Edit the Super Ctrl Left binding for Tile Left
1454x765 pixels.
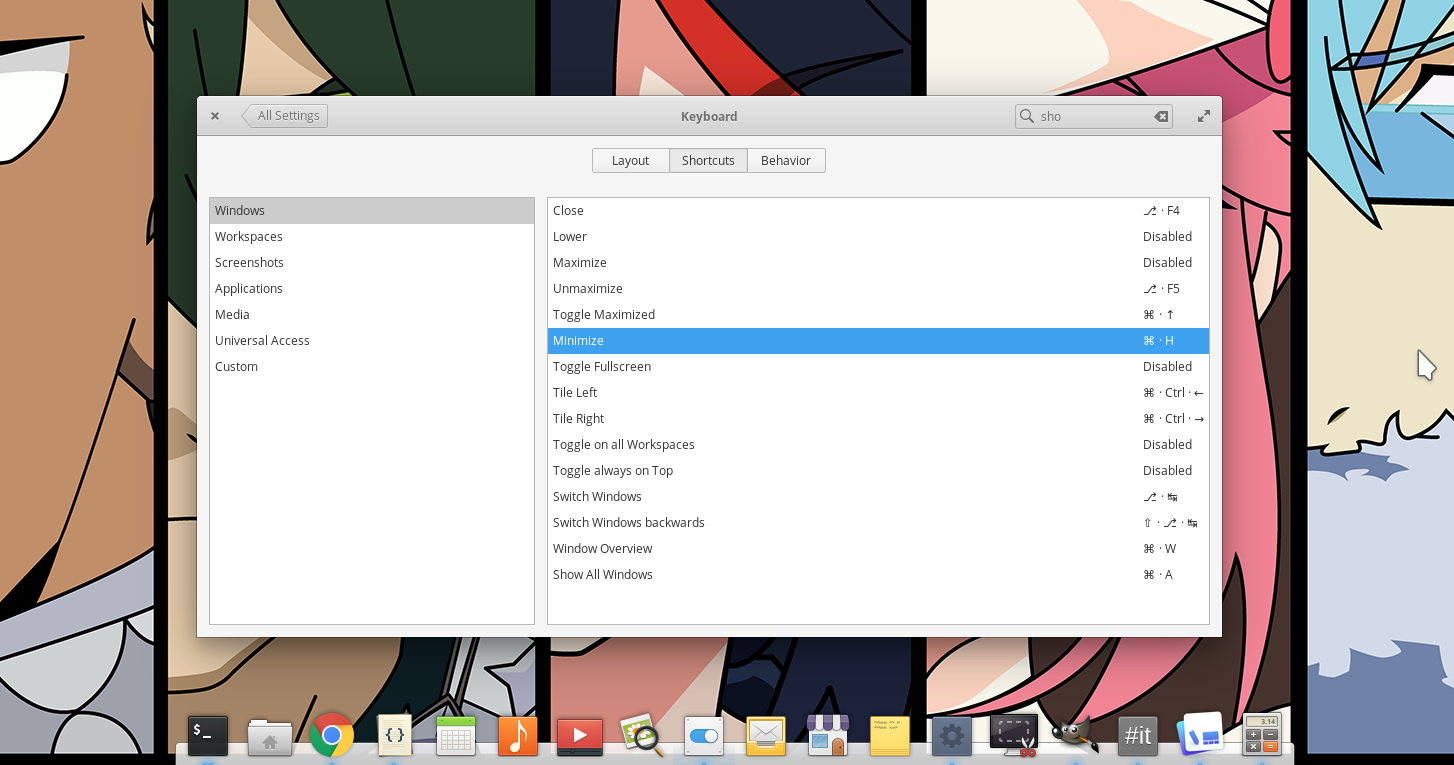tap(1173, 392)
